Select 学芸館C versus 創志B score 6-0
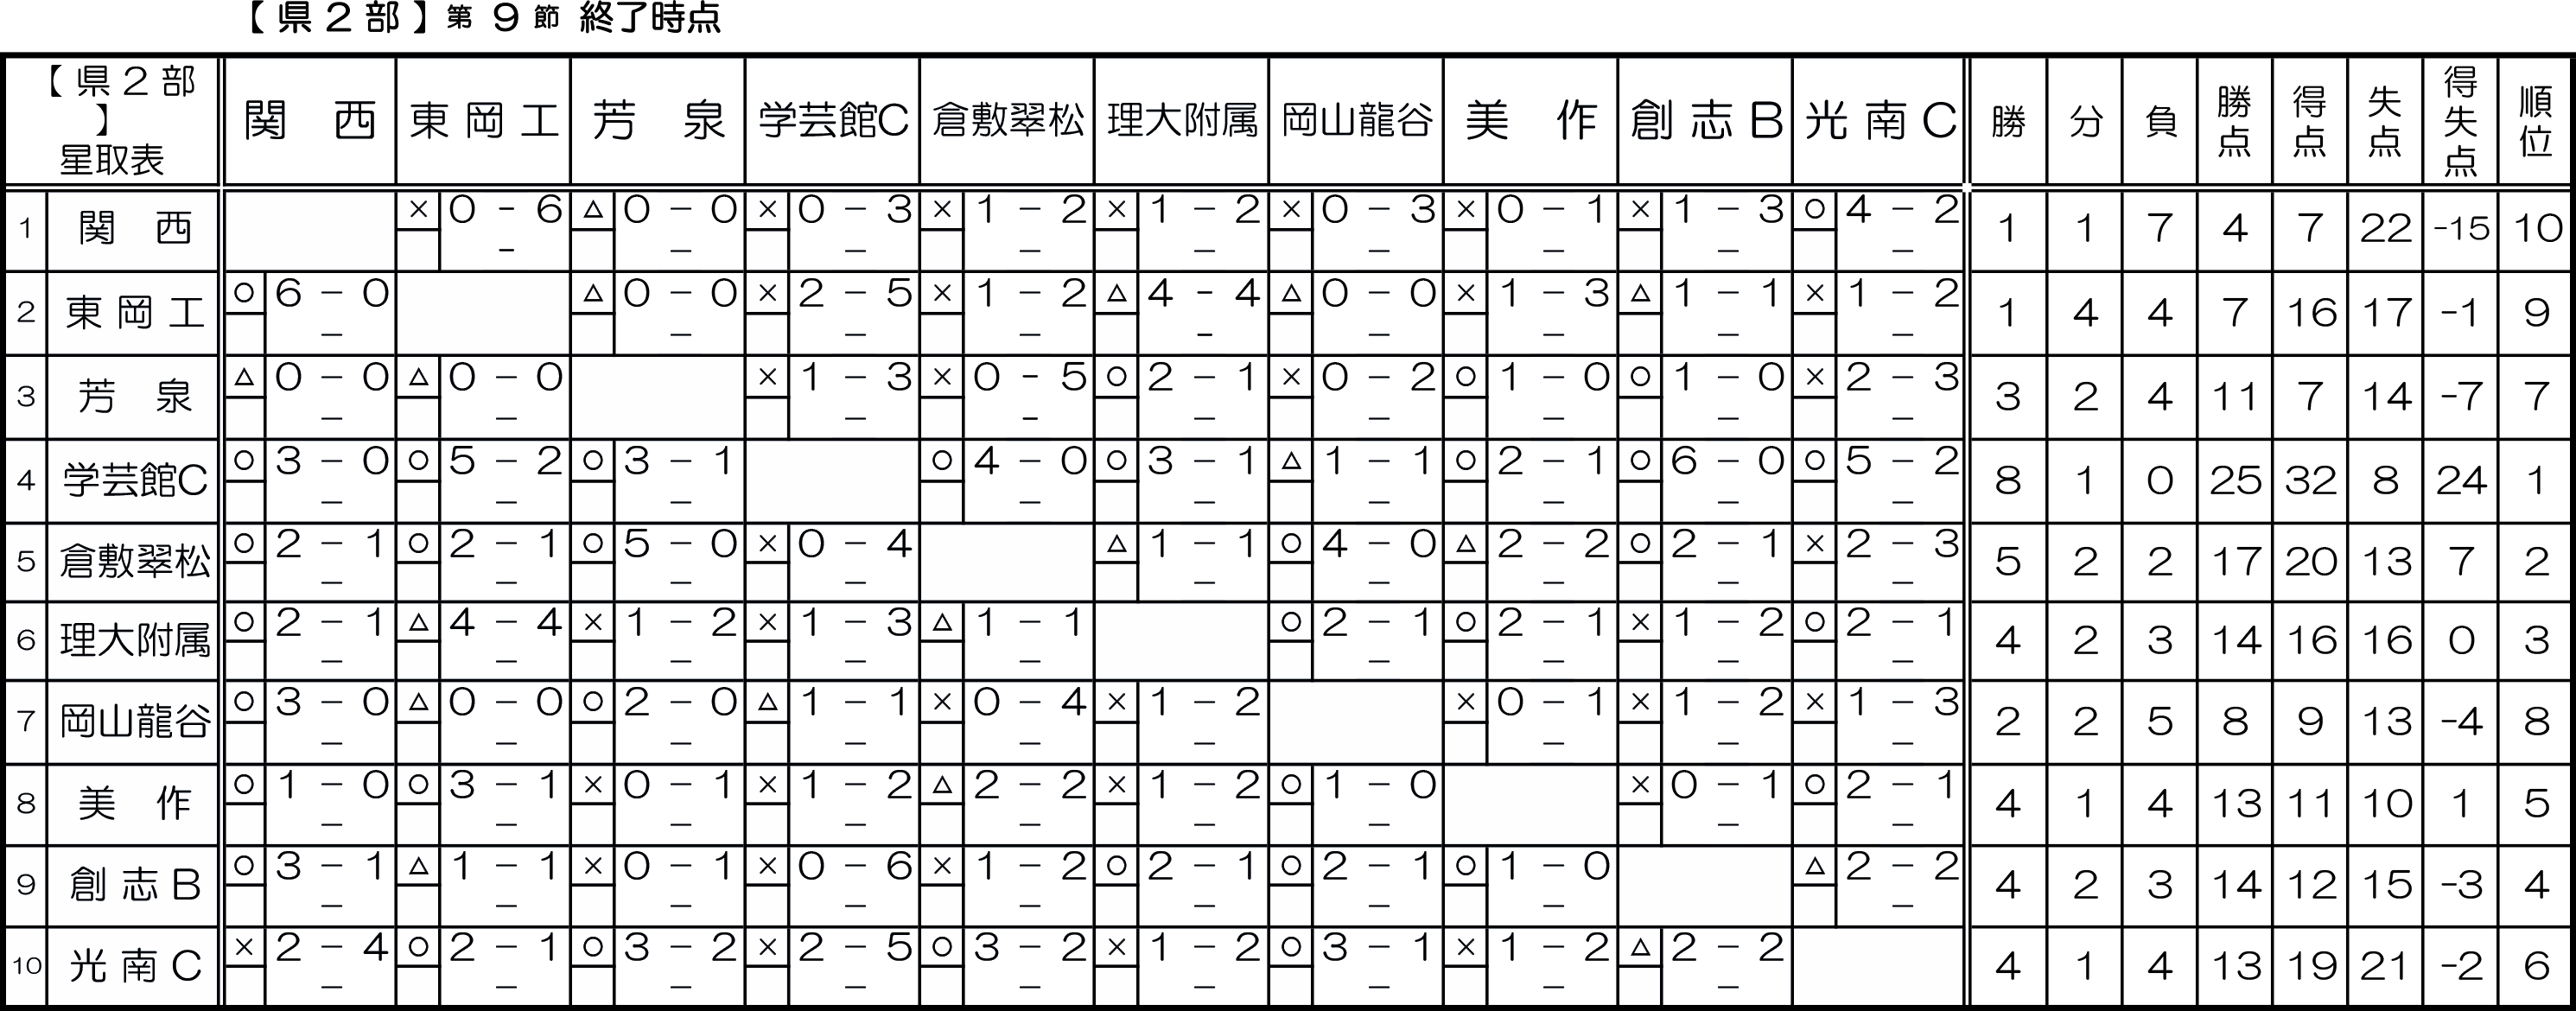The image size is (2576, 1011). (x=1727, y=461)
